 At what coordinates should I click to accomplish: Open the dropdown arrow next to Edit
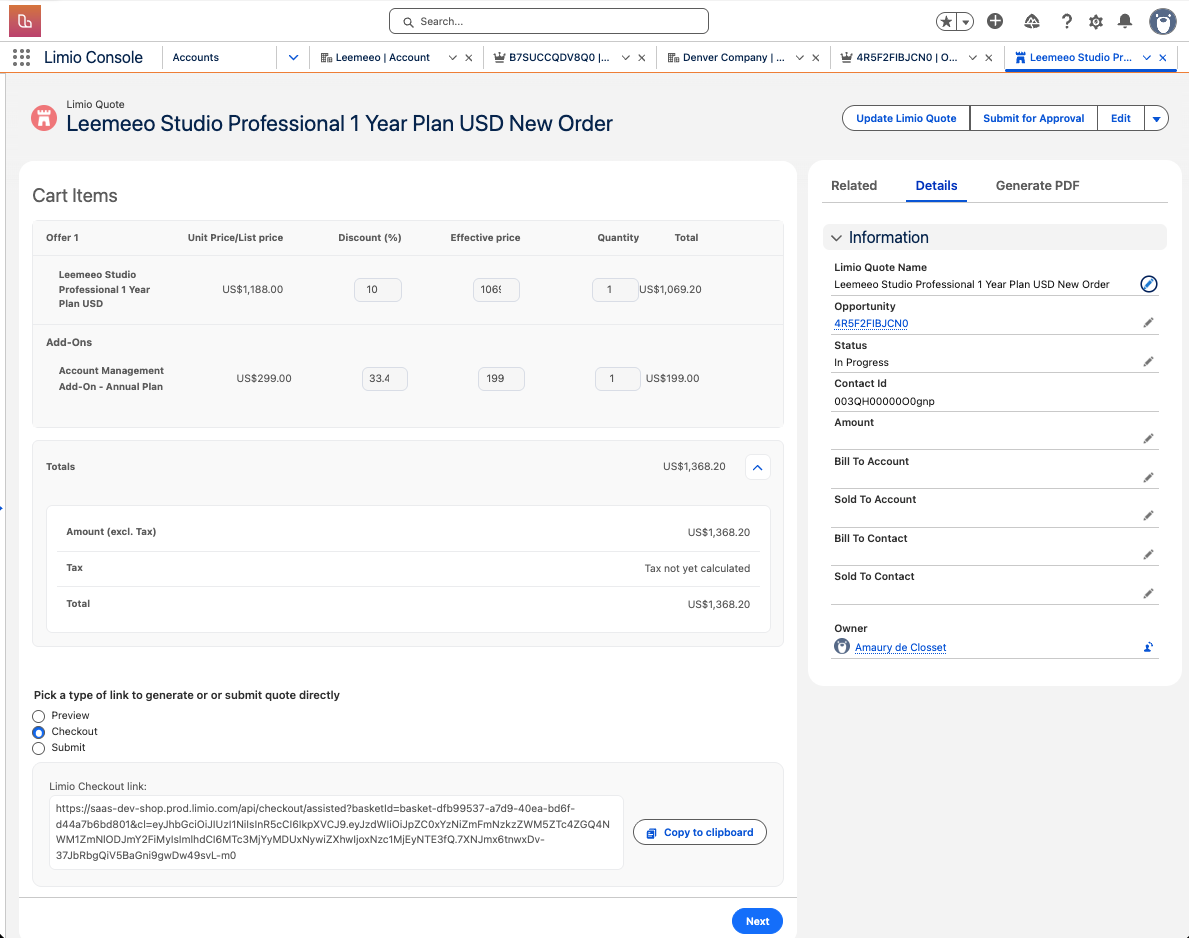[1156, 118]
